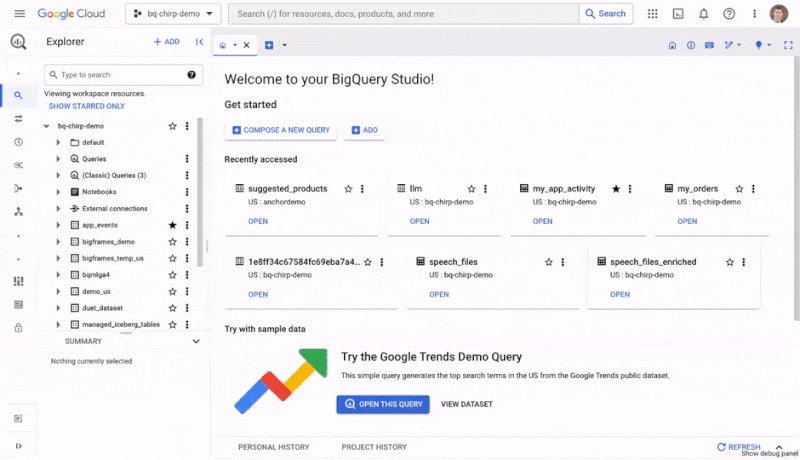Viewport: 800px width, 460px height.
Task: Open the new tab dropdown arrow
Action: click(x=284, y=45)
